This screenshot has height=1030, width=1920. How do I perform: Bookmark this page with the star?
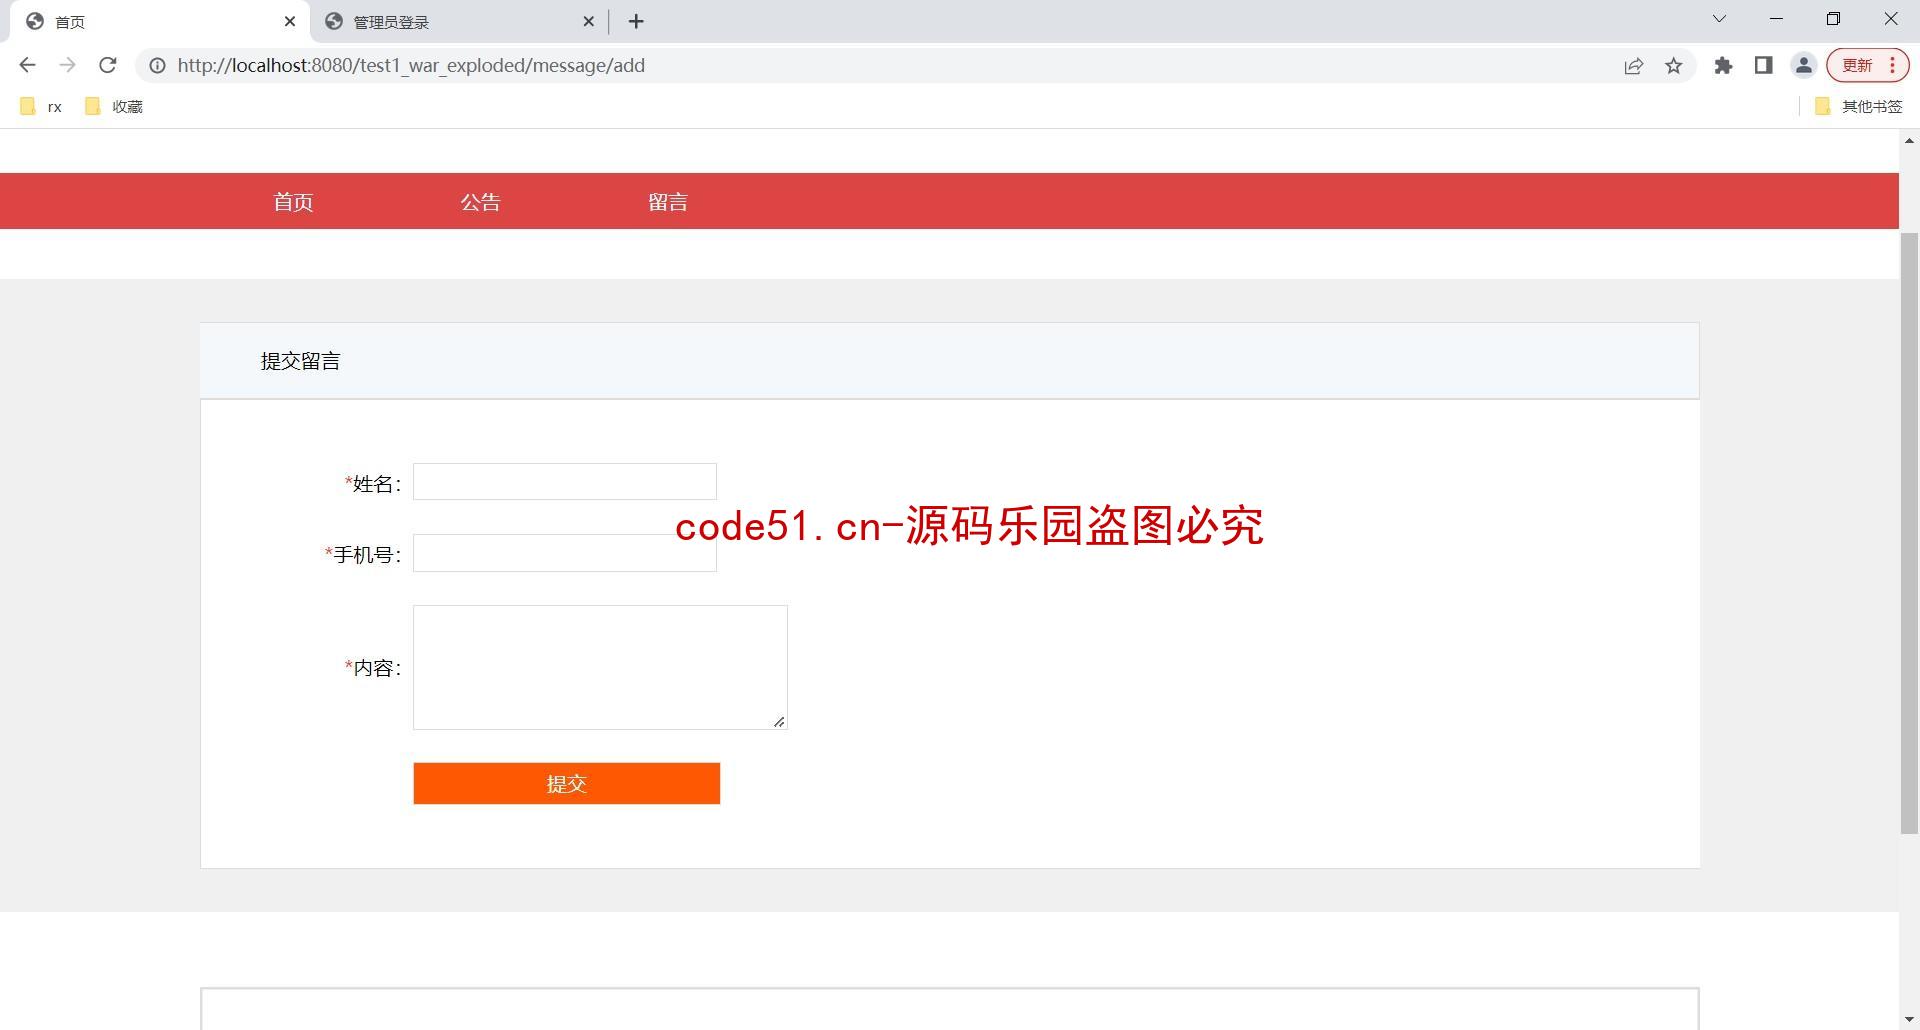(1674, 66)
